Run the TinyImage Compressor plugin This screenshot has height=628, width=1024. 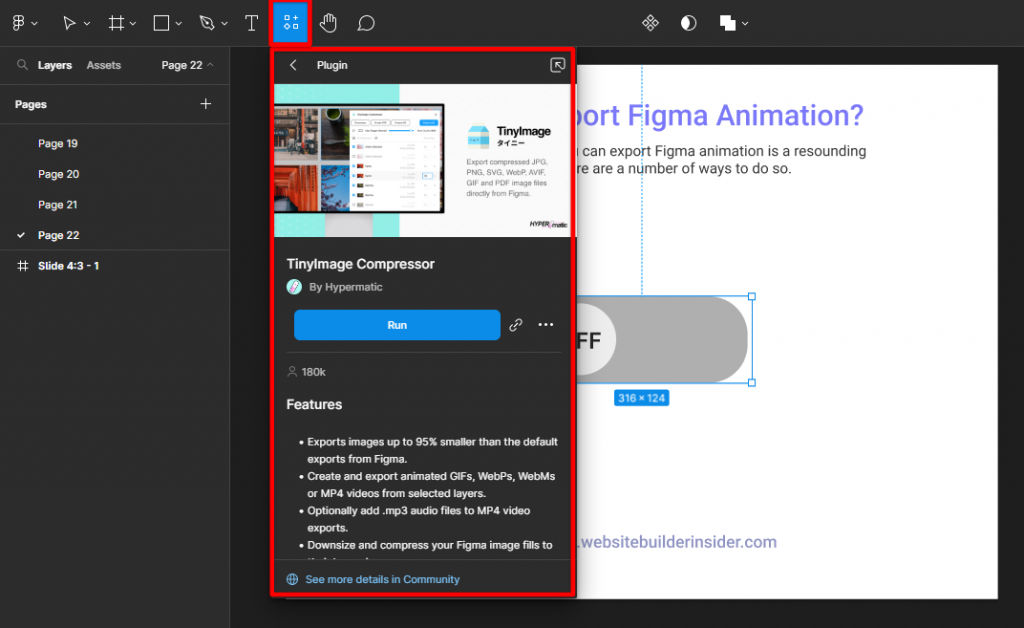(x=396, y=325)
